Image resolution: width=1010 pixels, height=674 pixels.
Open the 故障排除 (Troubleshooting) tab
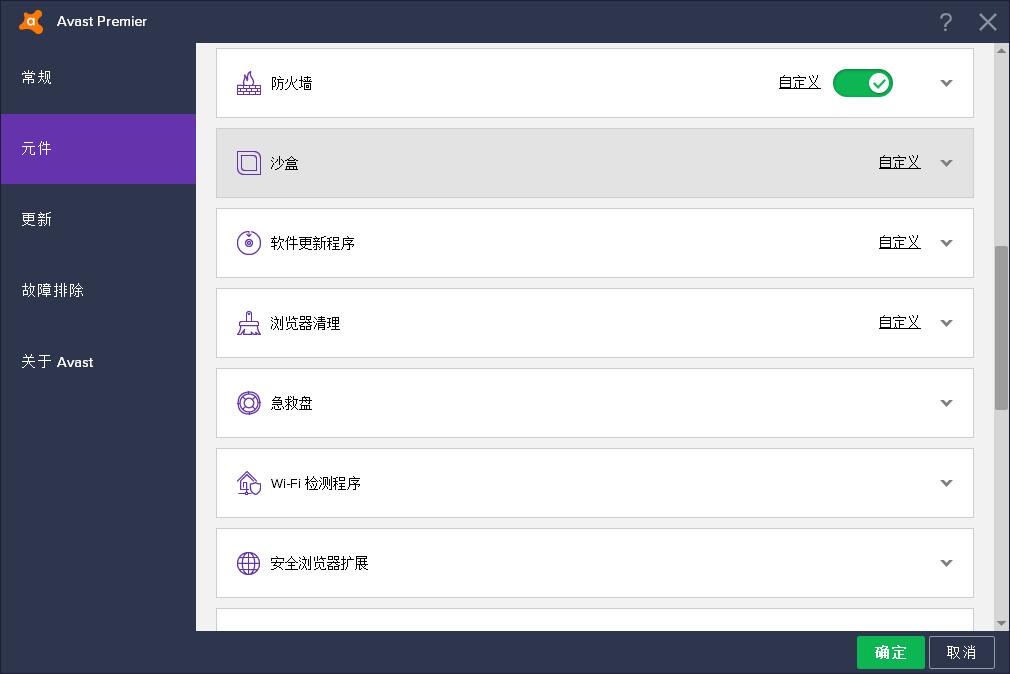point(53,290)
